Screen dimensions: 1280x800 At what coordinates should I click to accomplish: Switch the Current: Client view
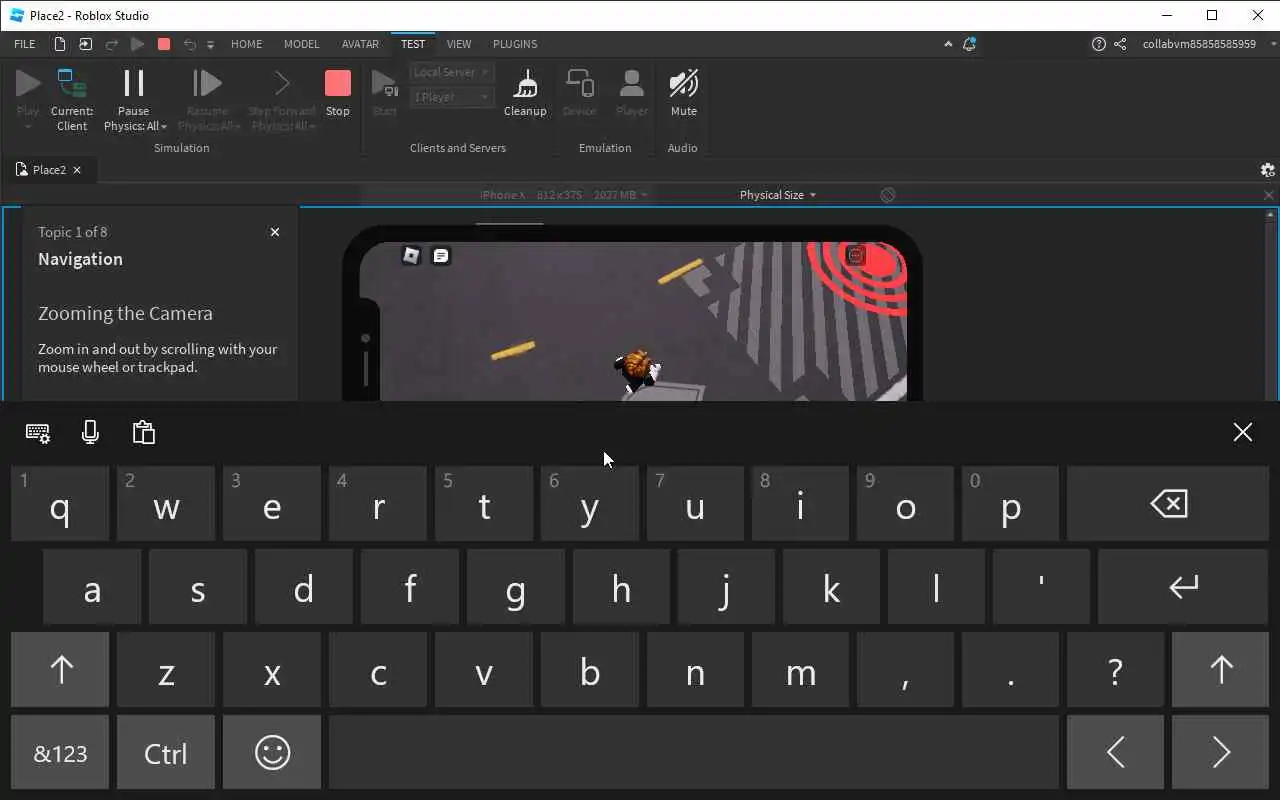[x=72, y=99]
